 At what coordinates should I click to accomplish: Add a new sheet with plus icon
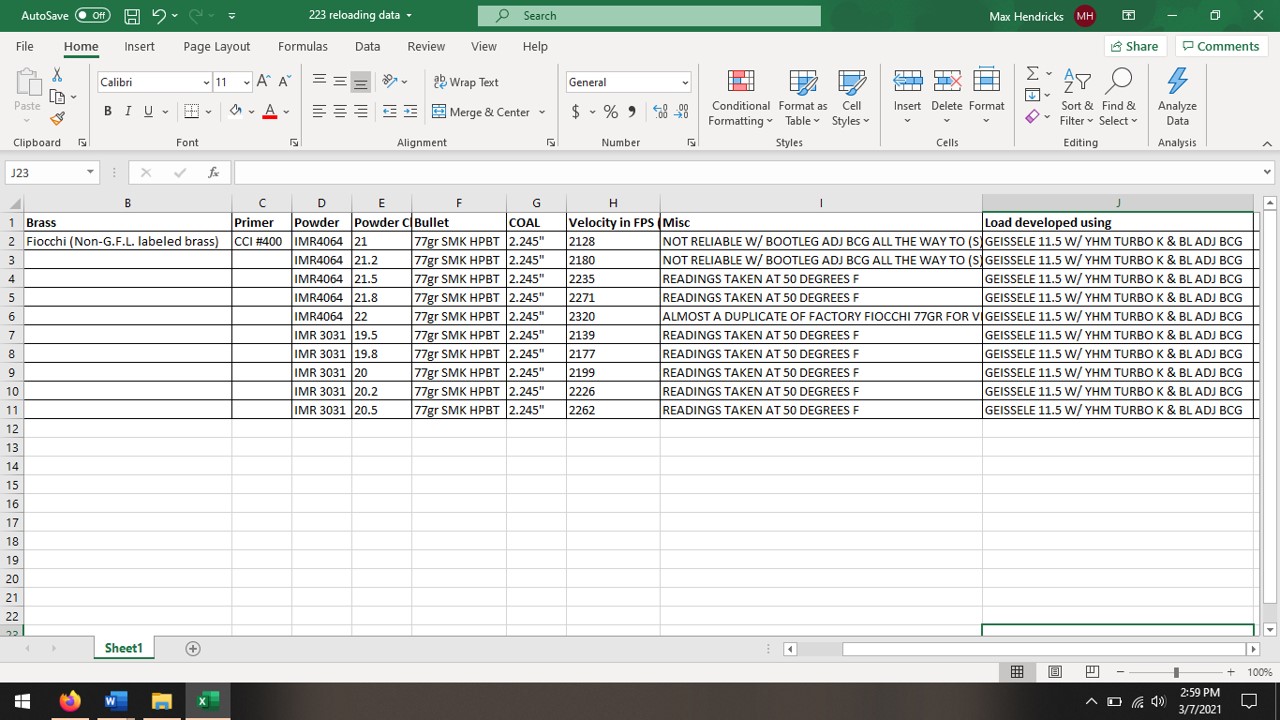pos(193,648)
